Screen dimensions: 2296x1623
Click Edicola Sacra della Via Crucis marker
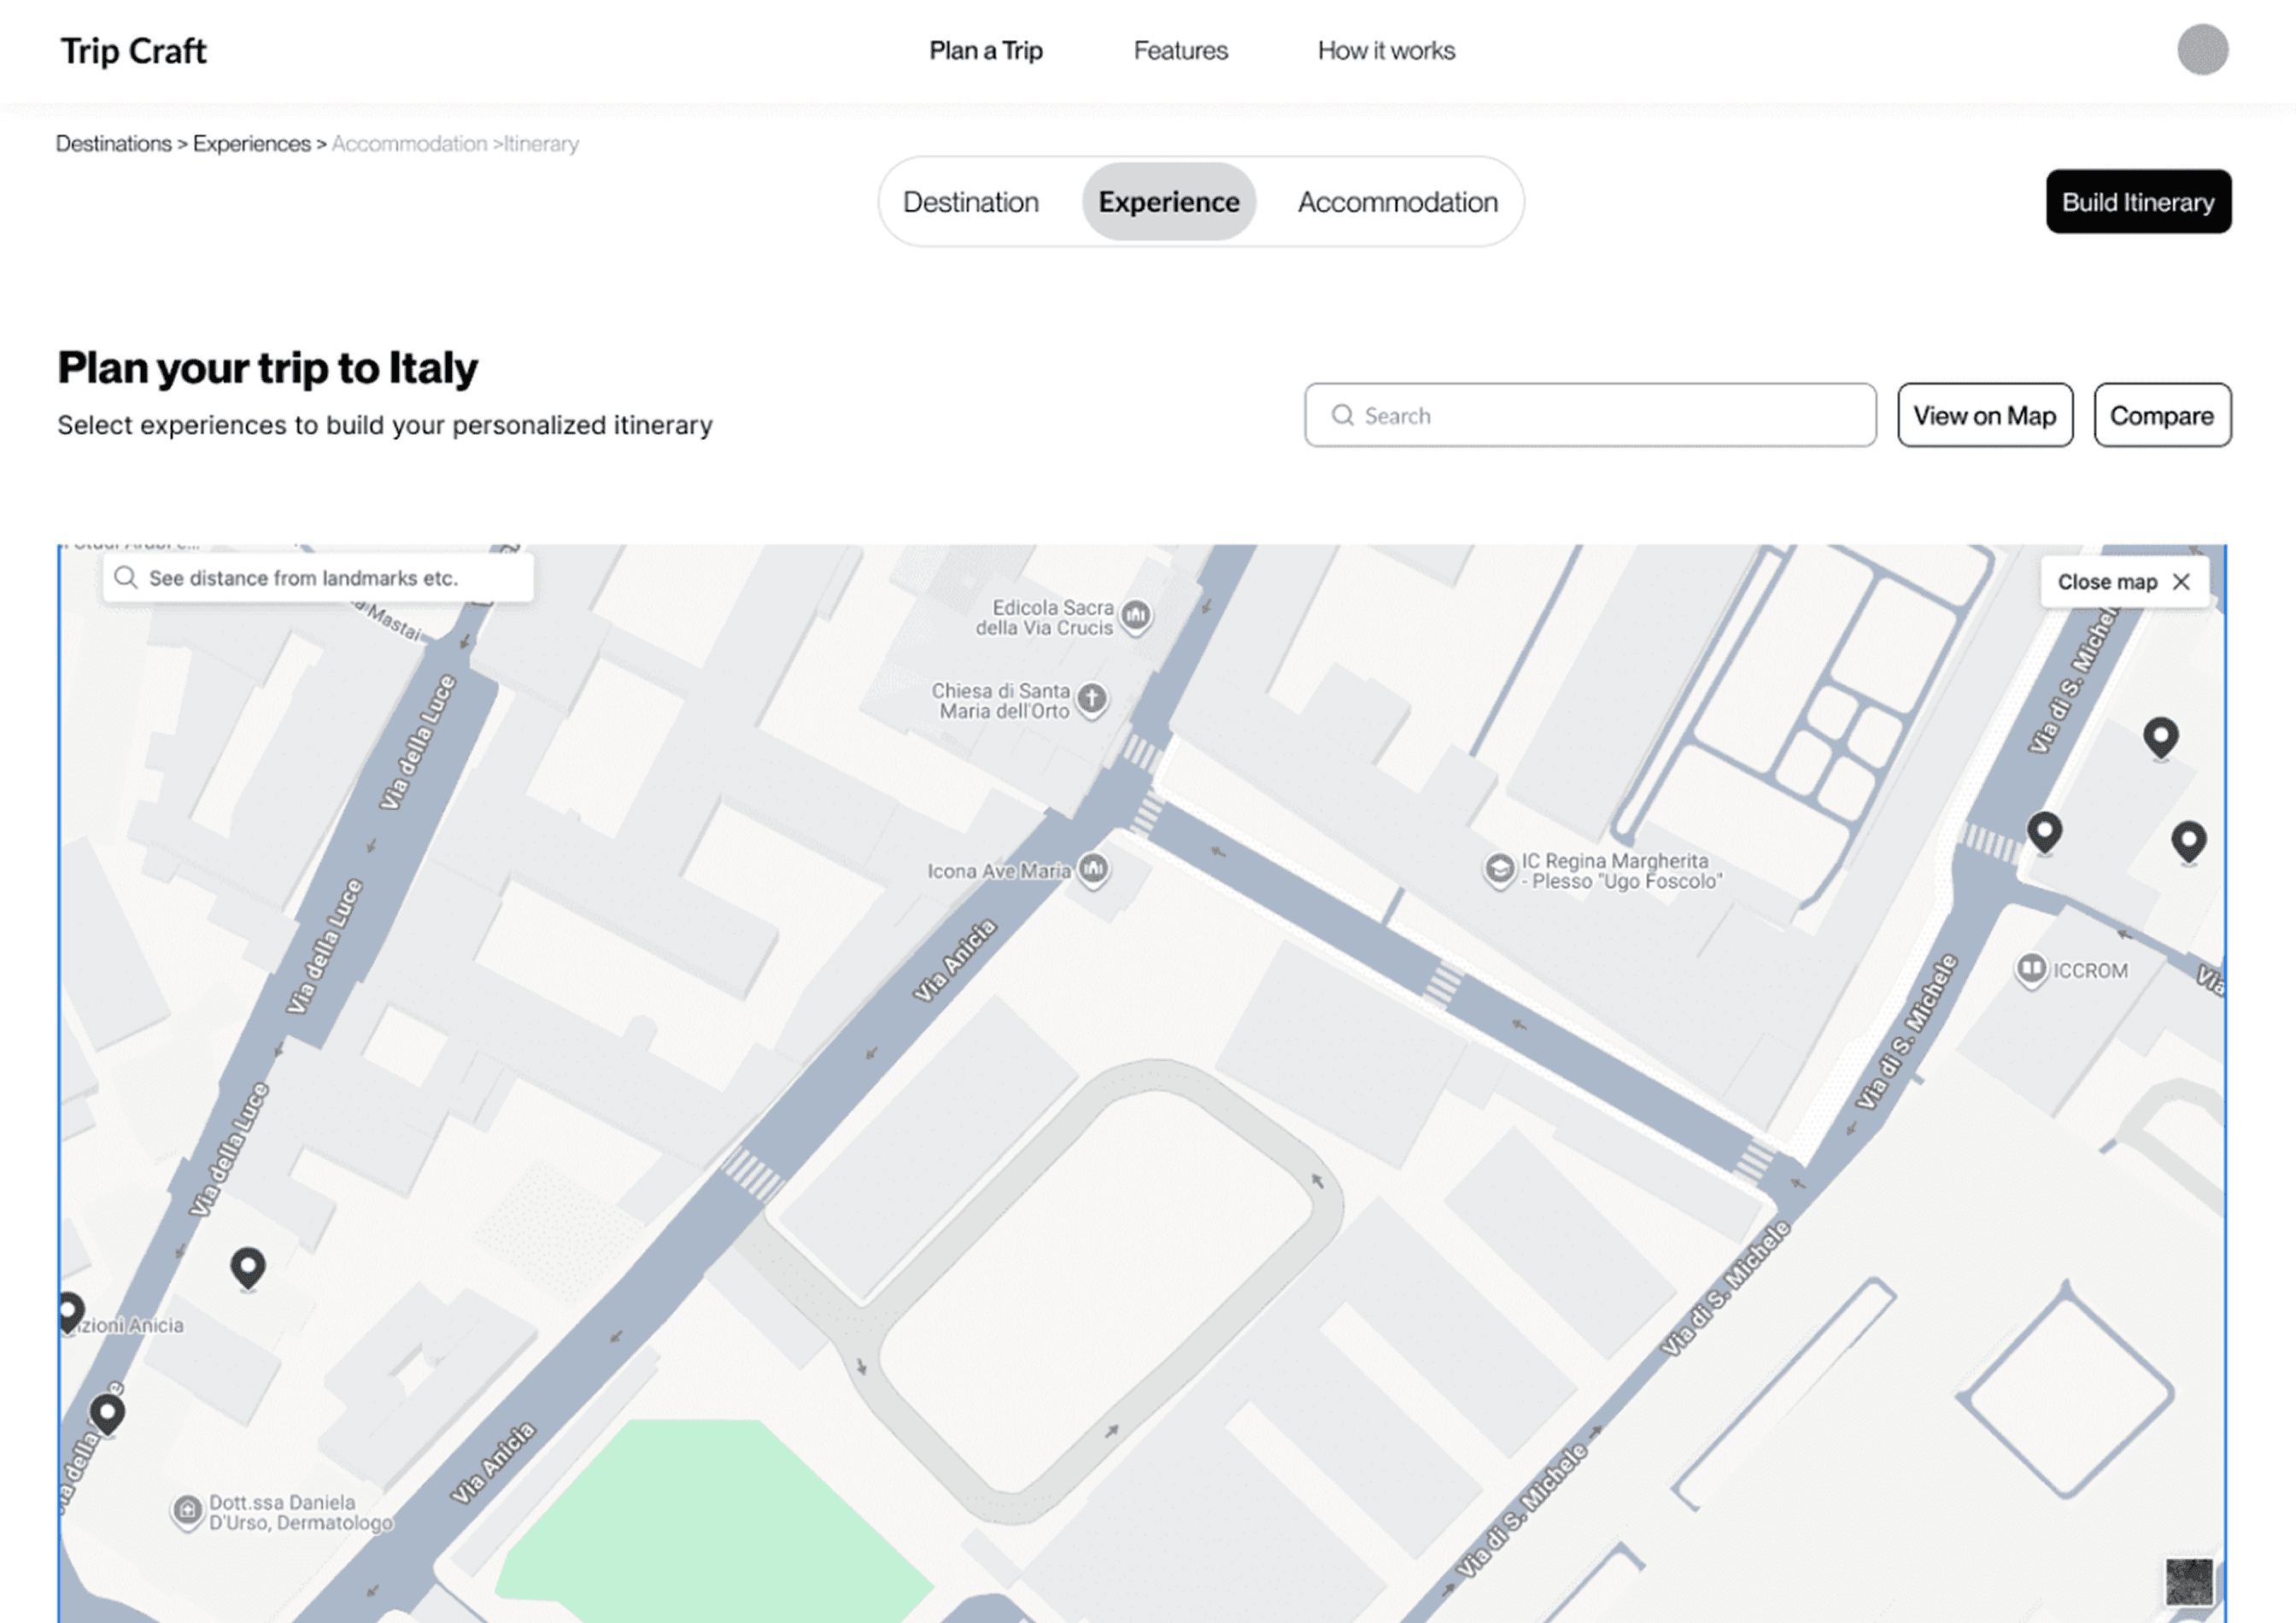(x=1135, y=615)
